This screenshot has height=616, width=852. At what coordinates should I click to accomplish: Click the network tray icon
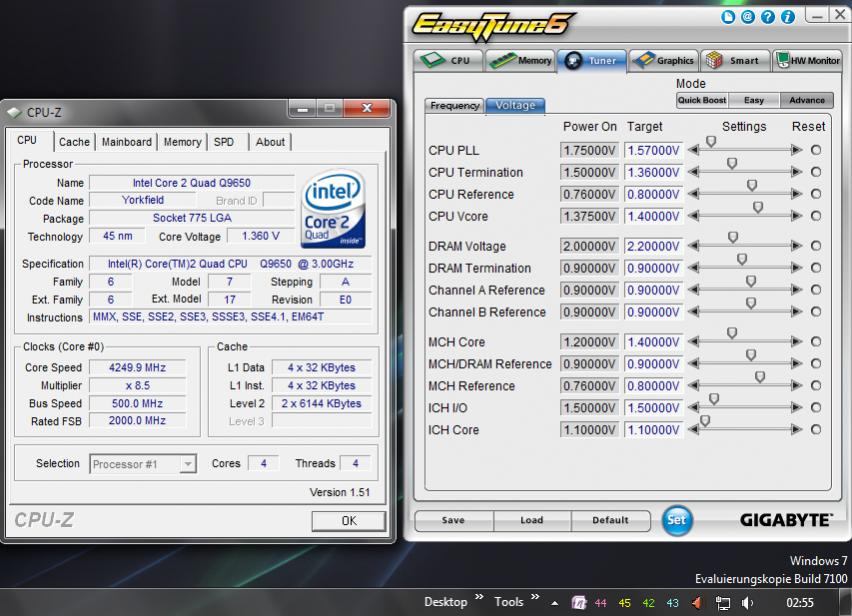coord(723,602)
